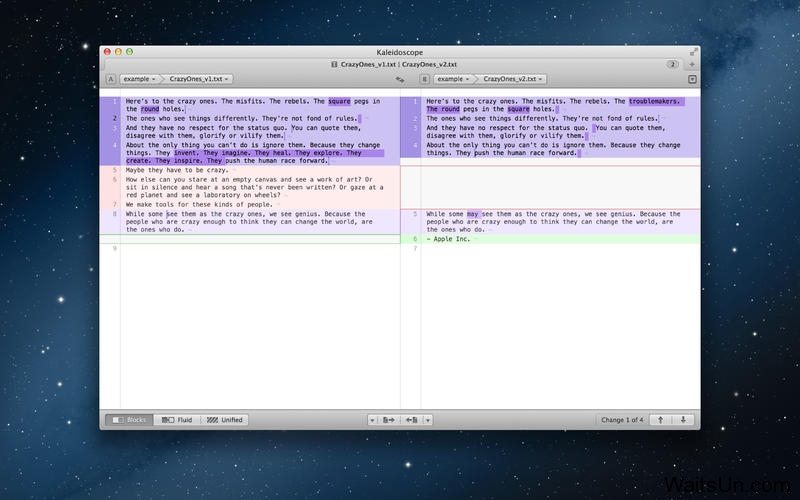This screenshot has width=800, height=500.
Task: Open the right example folder dropdown
Action: pos(455,78)
